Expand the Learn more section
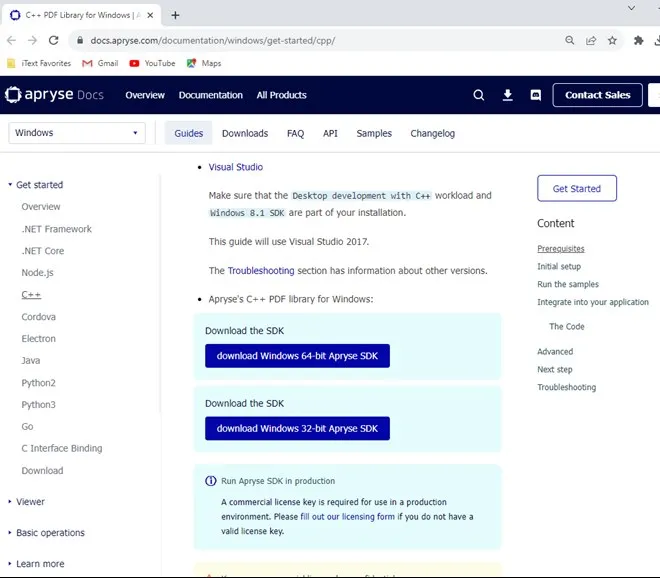 click(36, 564)
